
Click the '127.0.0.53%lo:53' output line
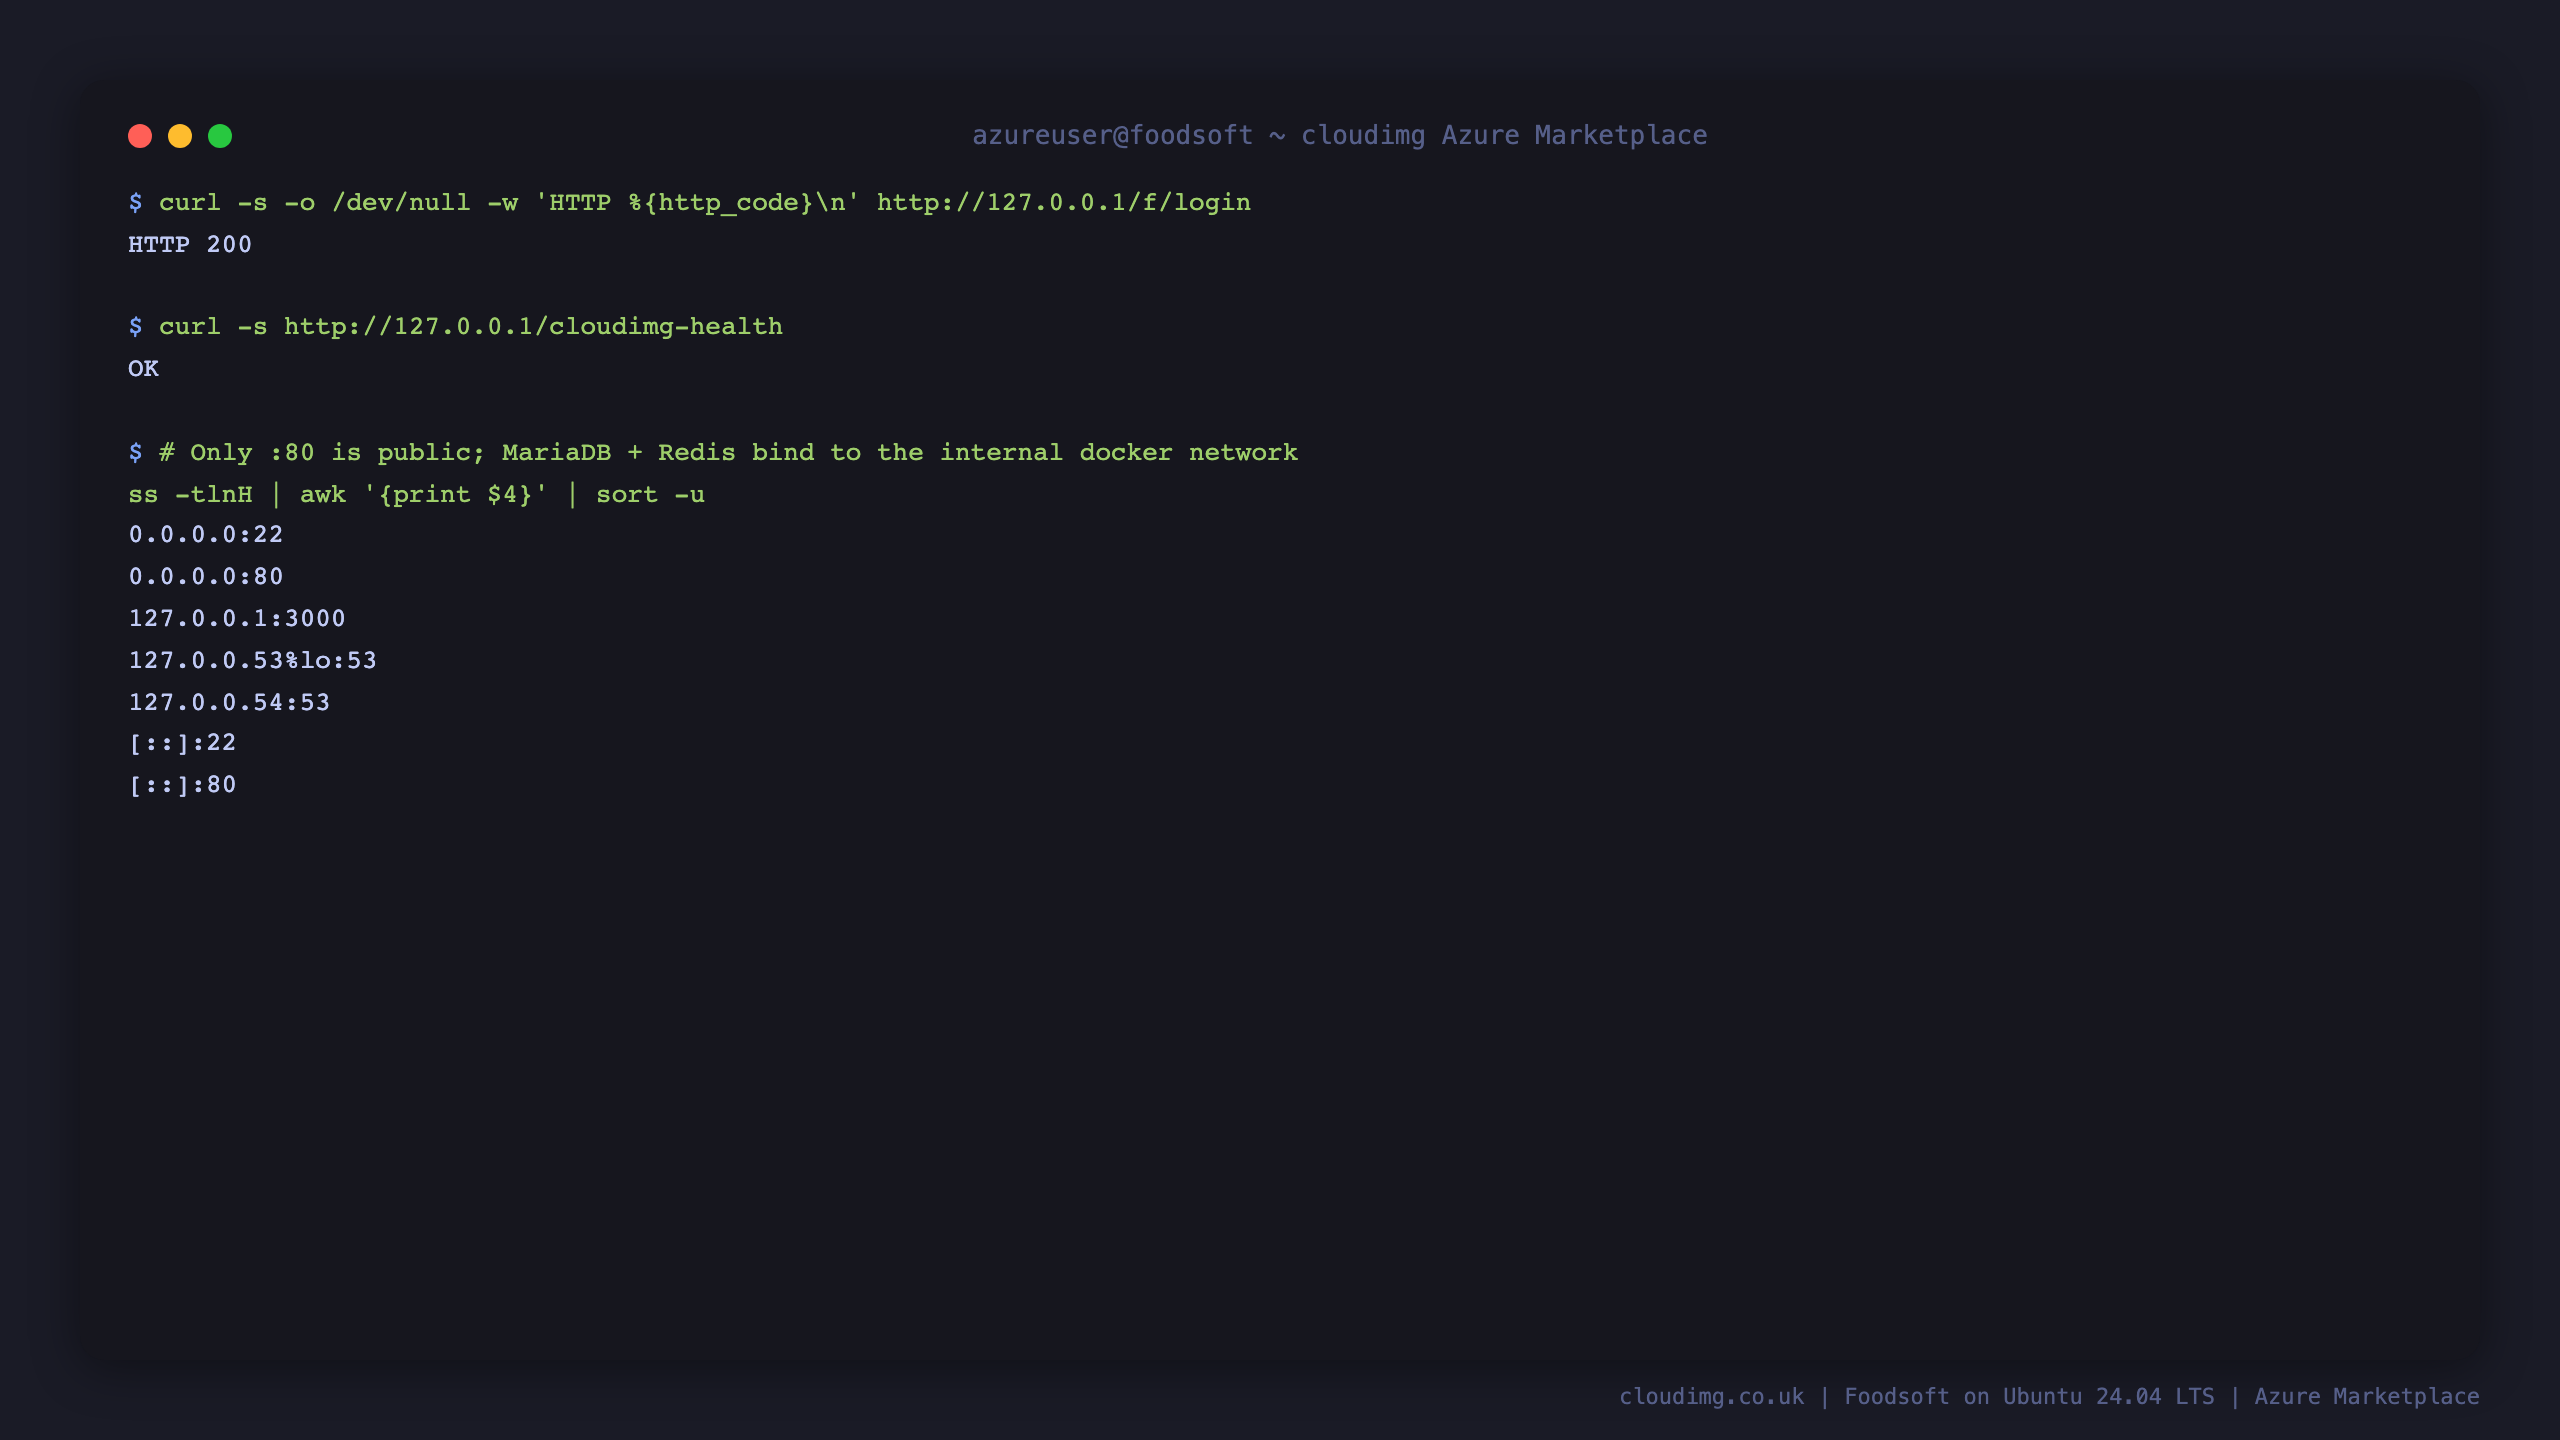[x=253, y=661]
